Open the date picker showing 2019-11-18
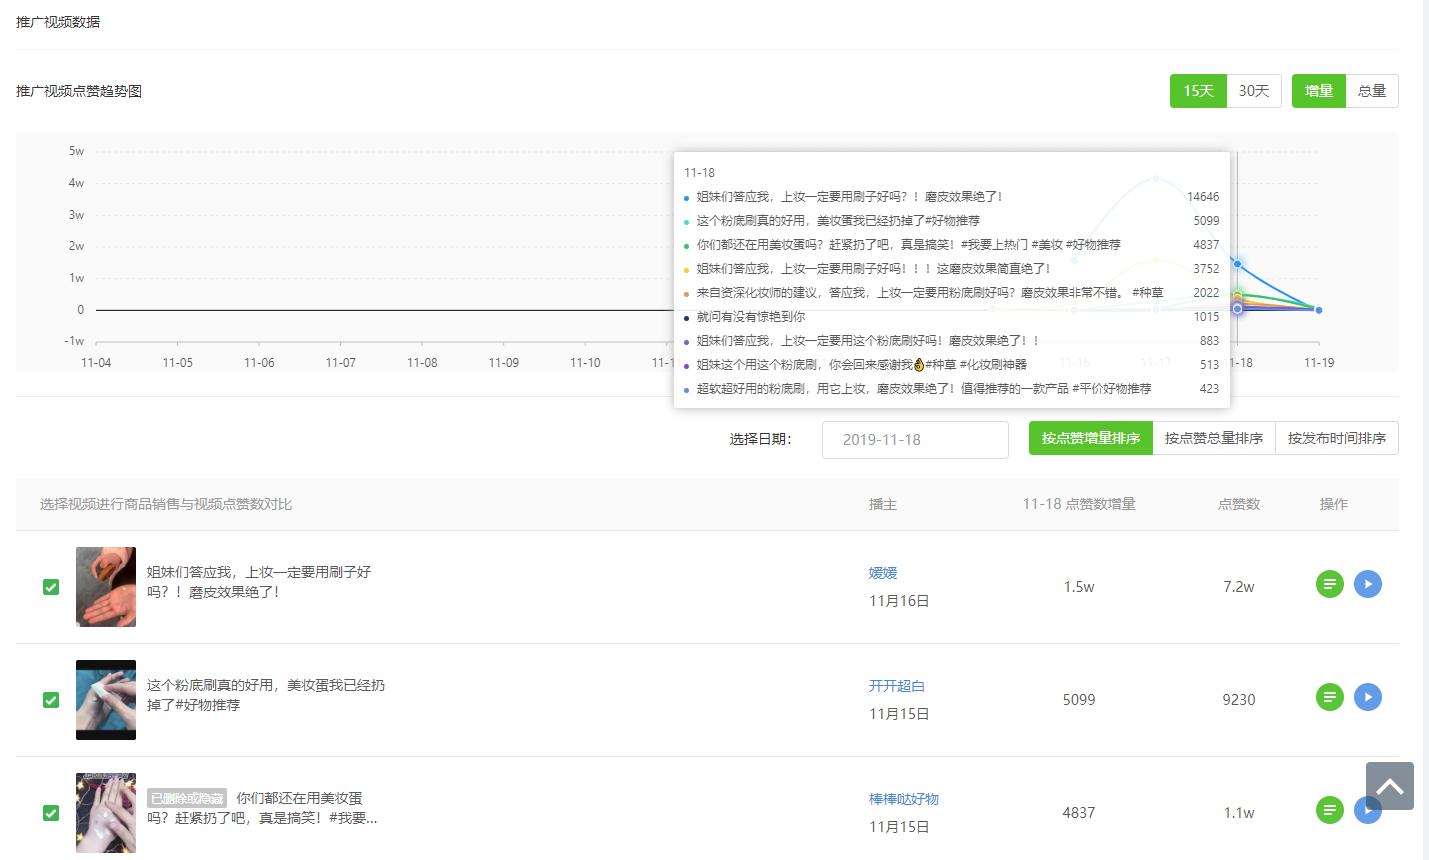Viewport: 1429px width, 860px height. point(915,440)
